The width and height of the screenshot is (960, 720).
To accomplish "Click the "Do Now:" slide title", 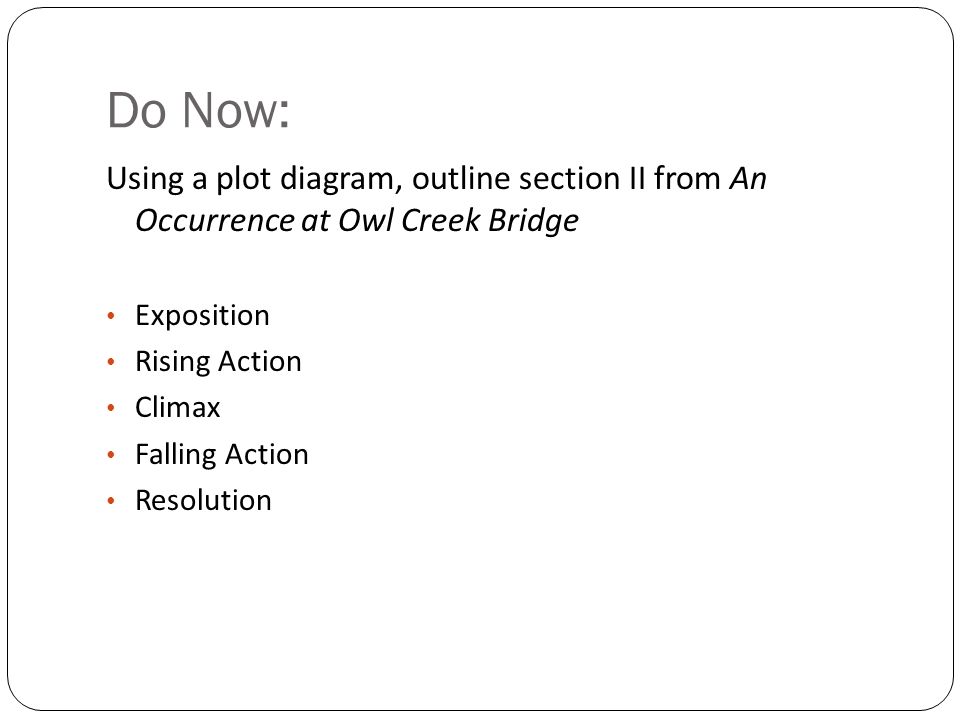I will pos(198,110).
